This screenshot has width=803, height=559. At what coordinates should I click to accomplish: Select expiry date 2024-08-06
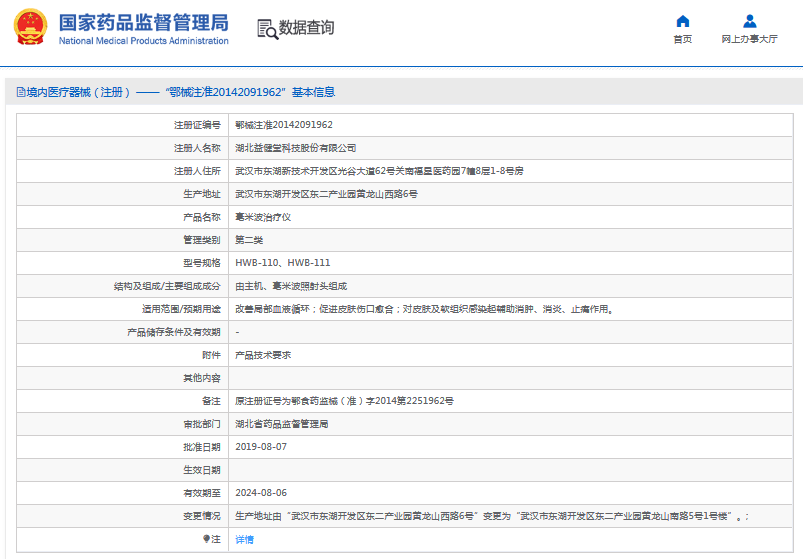point(261,493)
